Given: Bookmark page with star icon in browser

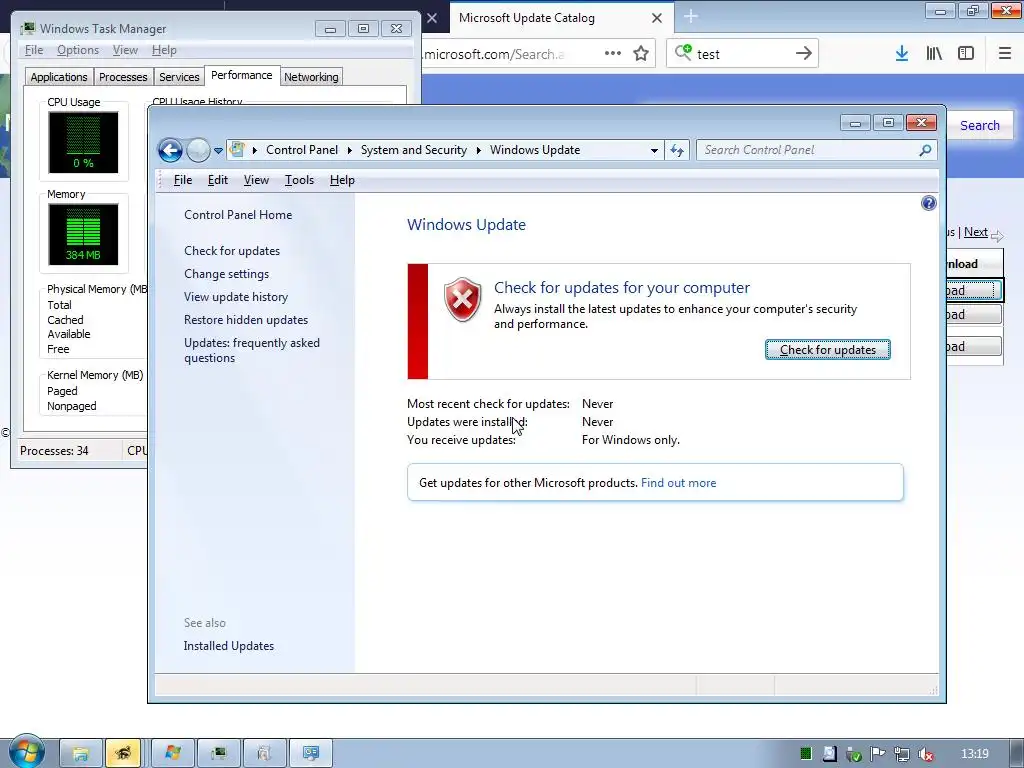Looking at the screenshot, I should coord(641,54).
